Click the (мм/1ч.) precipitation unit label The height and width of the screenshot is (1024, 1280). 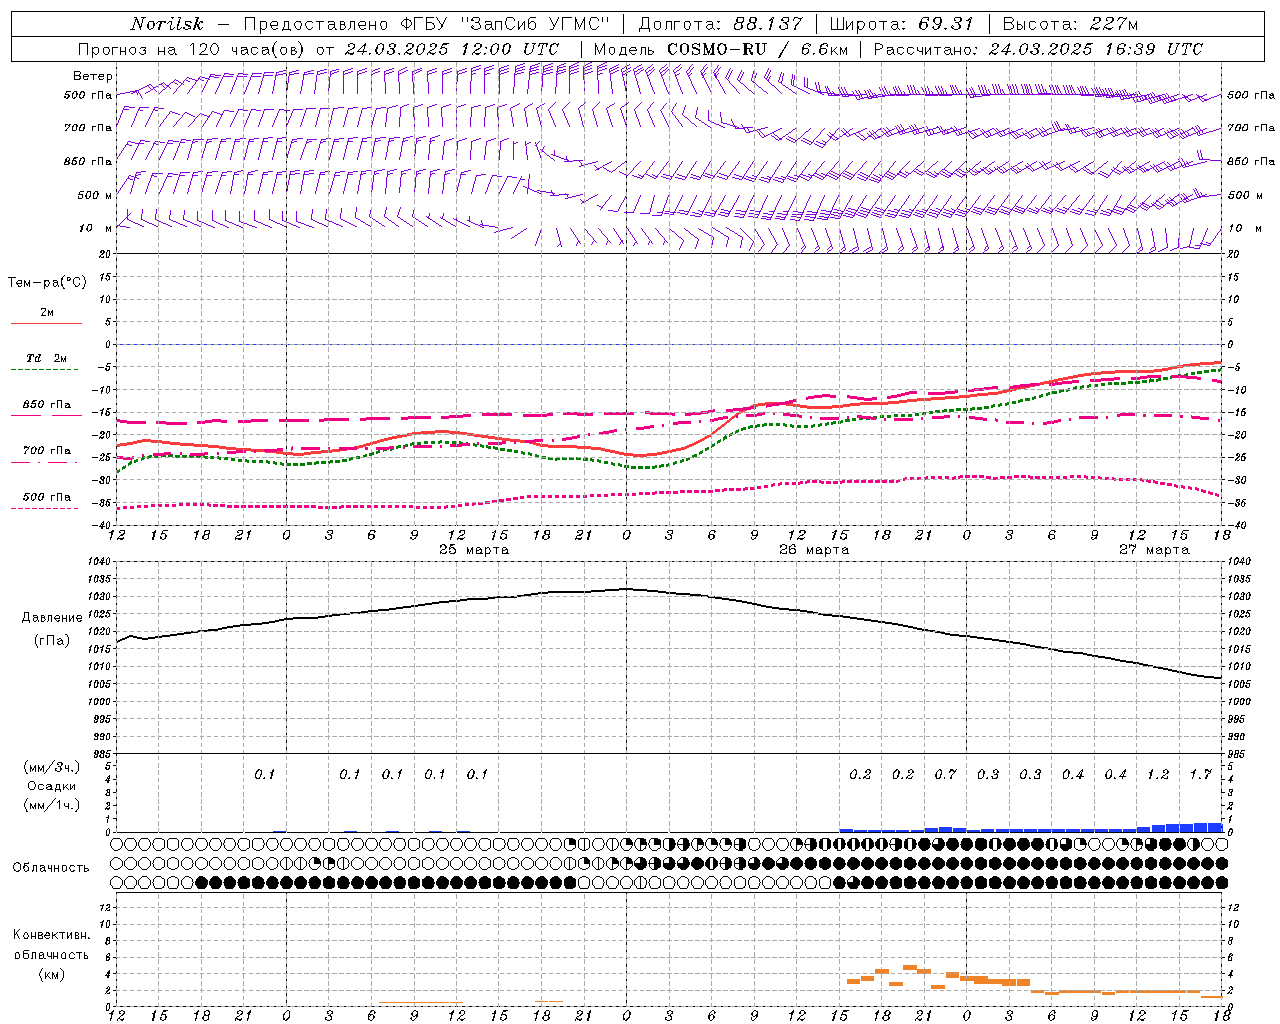51,805
